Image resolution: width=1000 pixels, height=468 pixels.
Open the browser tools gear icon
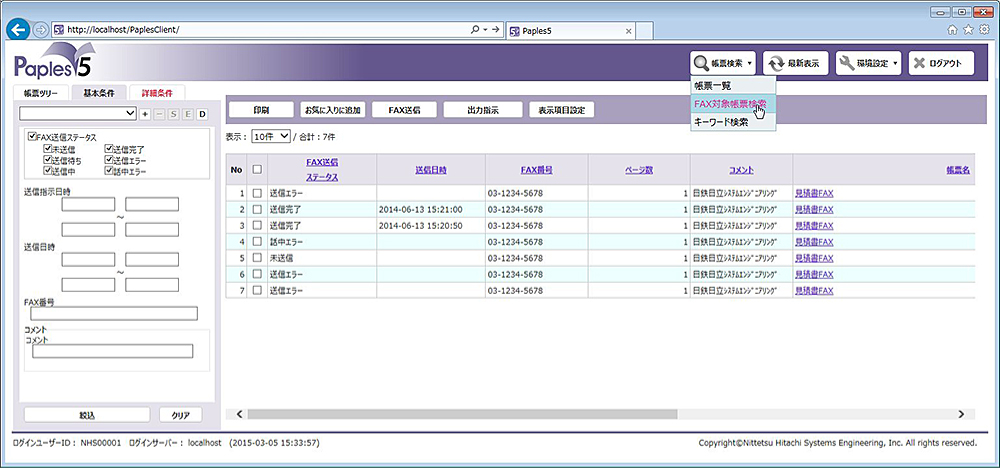(984, 30)
